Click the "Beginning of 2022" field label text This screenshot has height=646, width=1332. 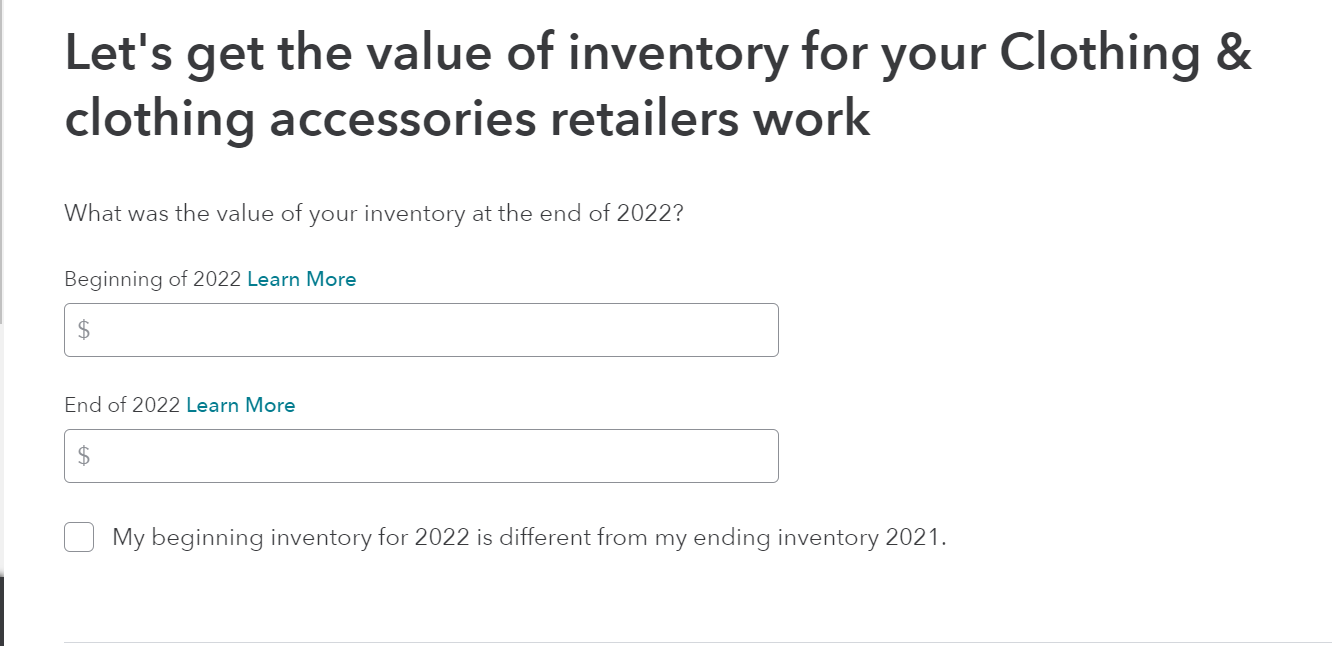click(x=152, y=279)
